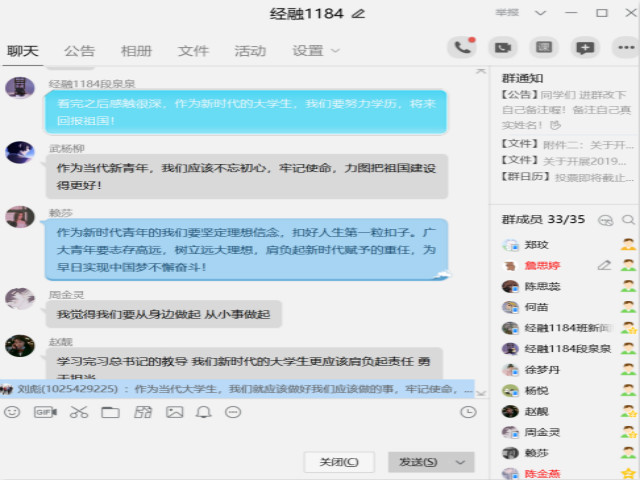Open message history clock icon

pyautogui.click(x=468, y=412)
